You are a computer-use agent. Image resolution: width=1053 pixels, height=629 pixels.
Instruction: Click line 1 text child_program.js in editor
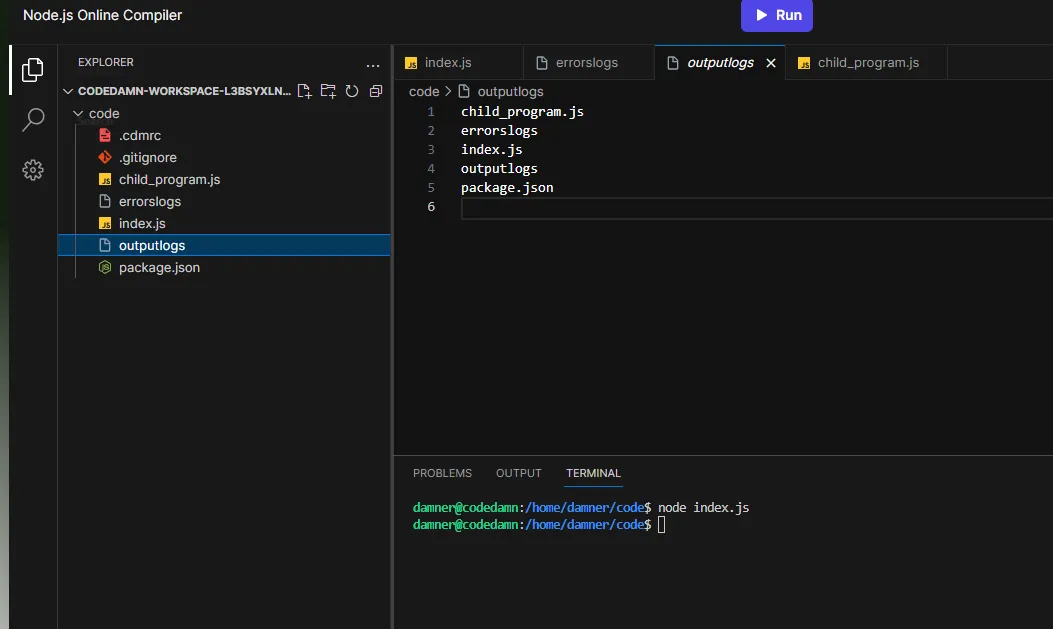pos(522,111)
